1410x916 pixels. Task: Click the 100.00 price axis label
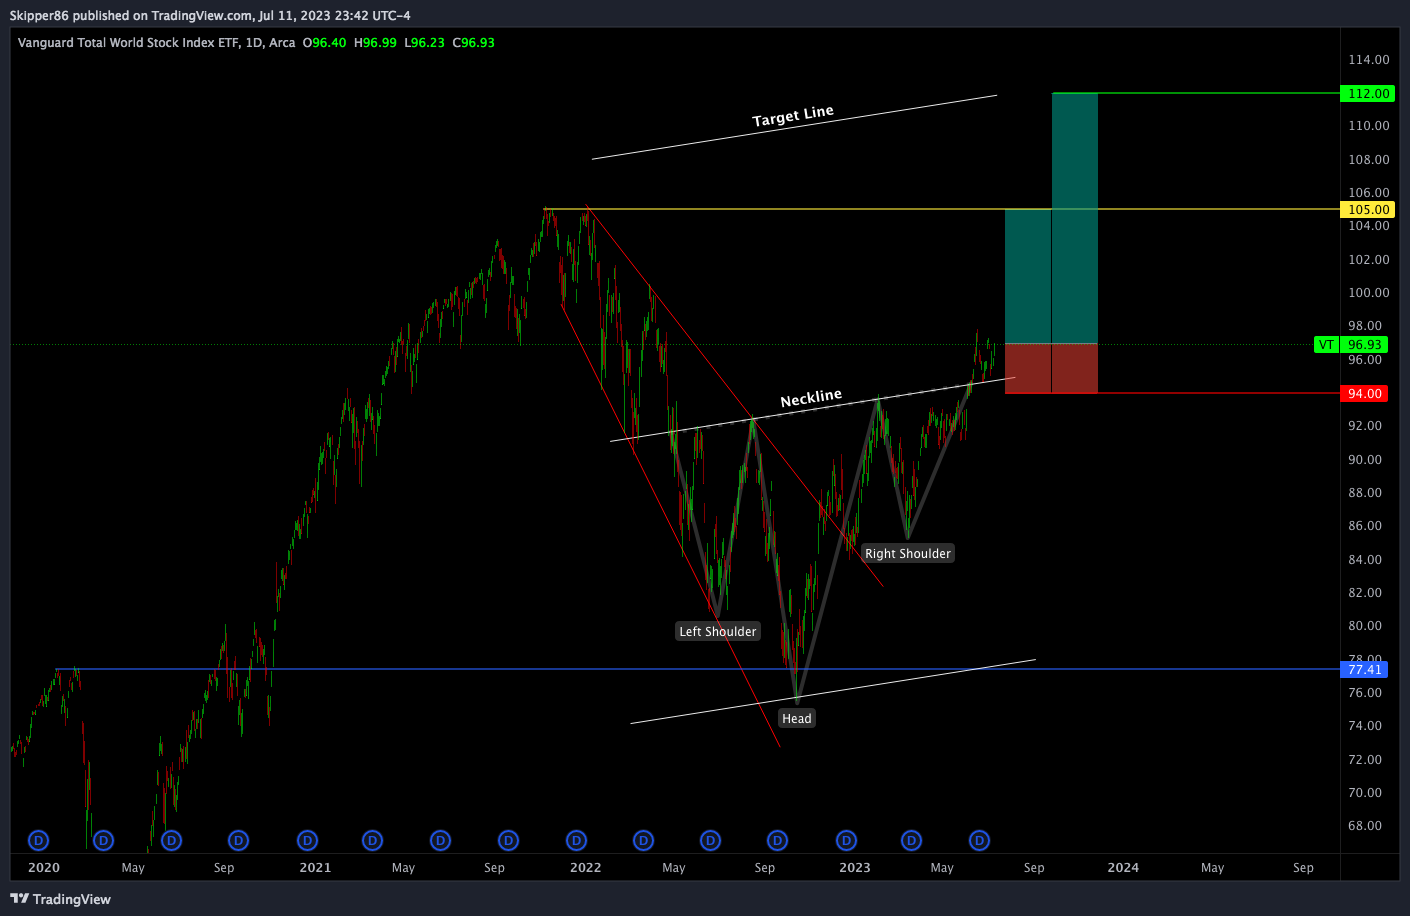pyautogui.click(x=1369, y=292)
